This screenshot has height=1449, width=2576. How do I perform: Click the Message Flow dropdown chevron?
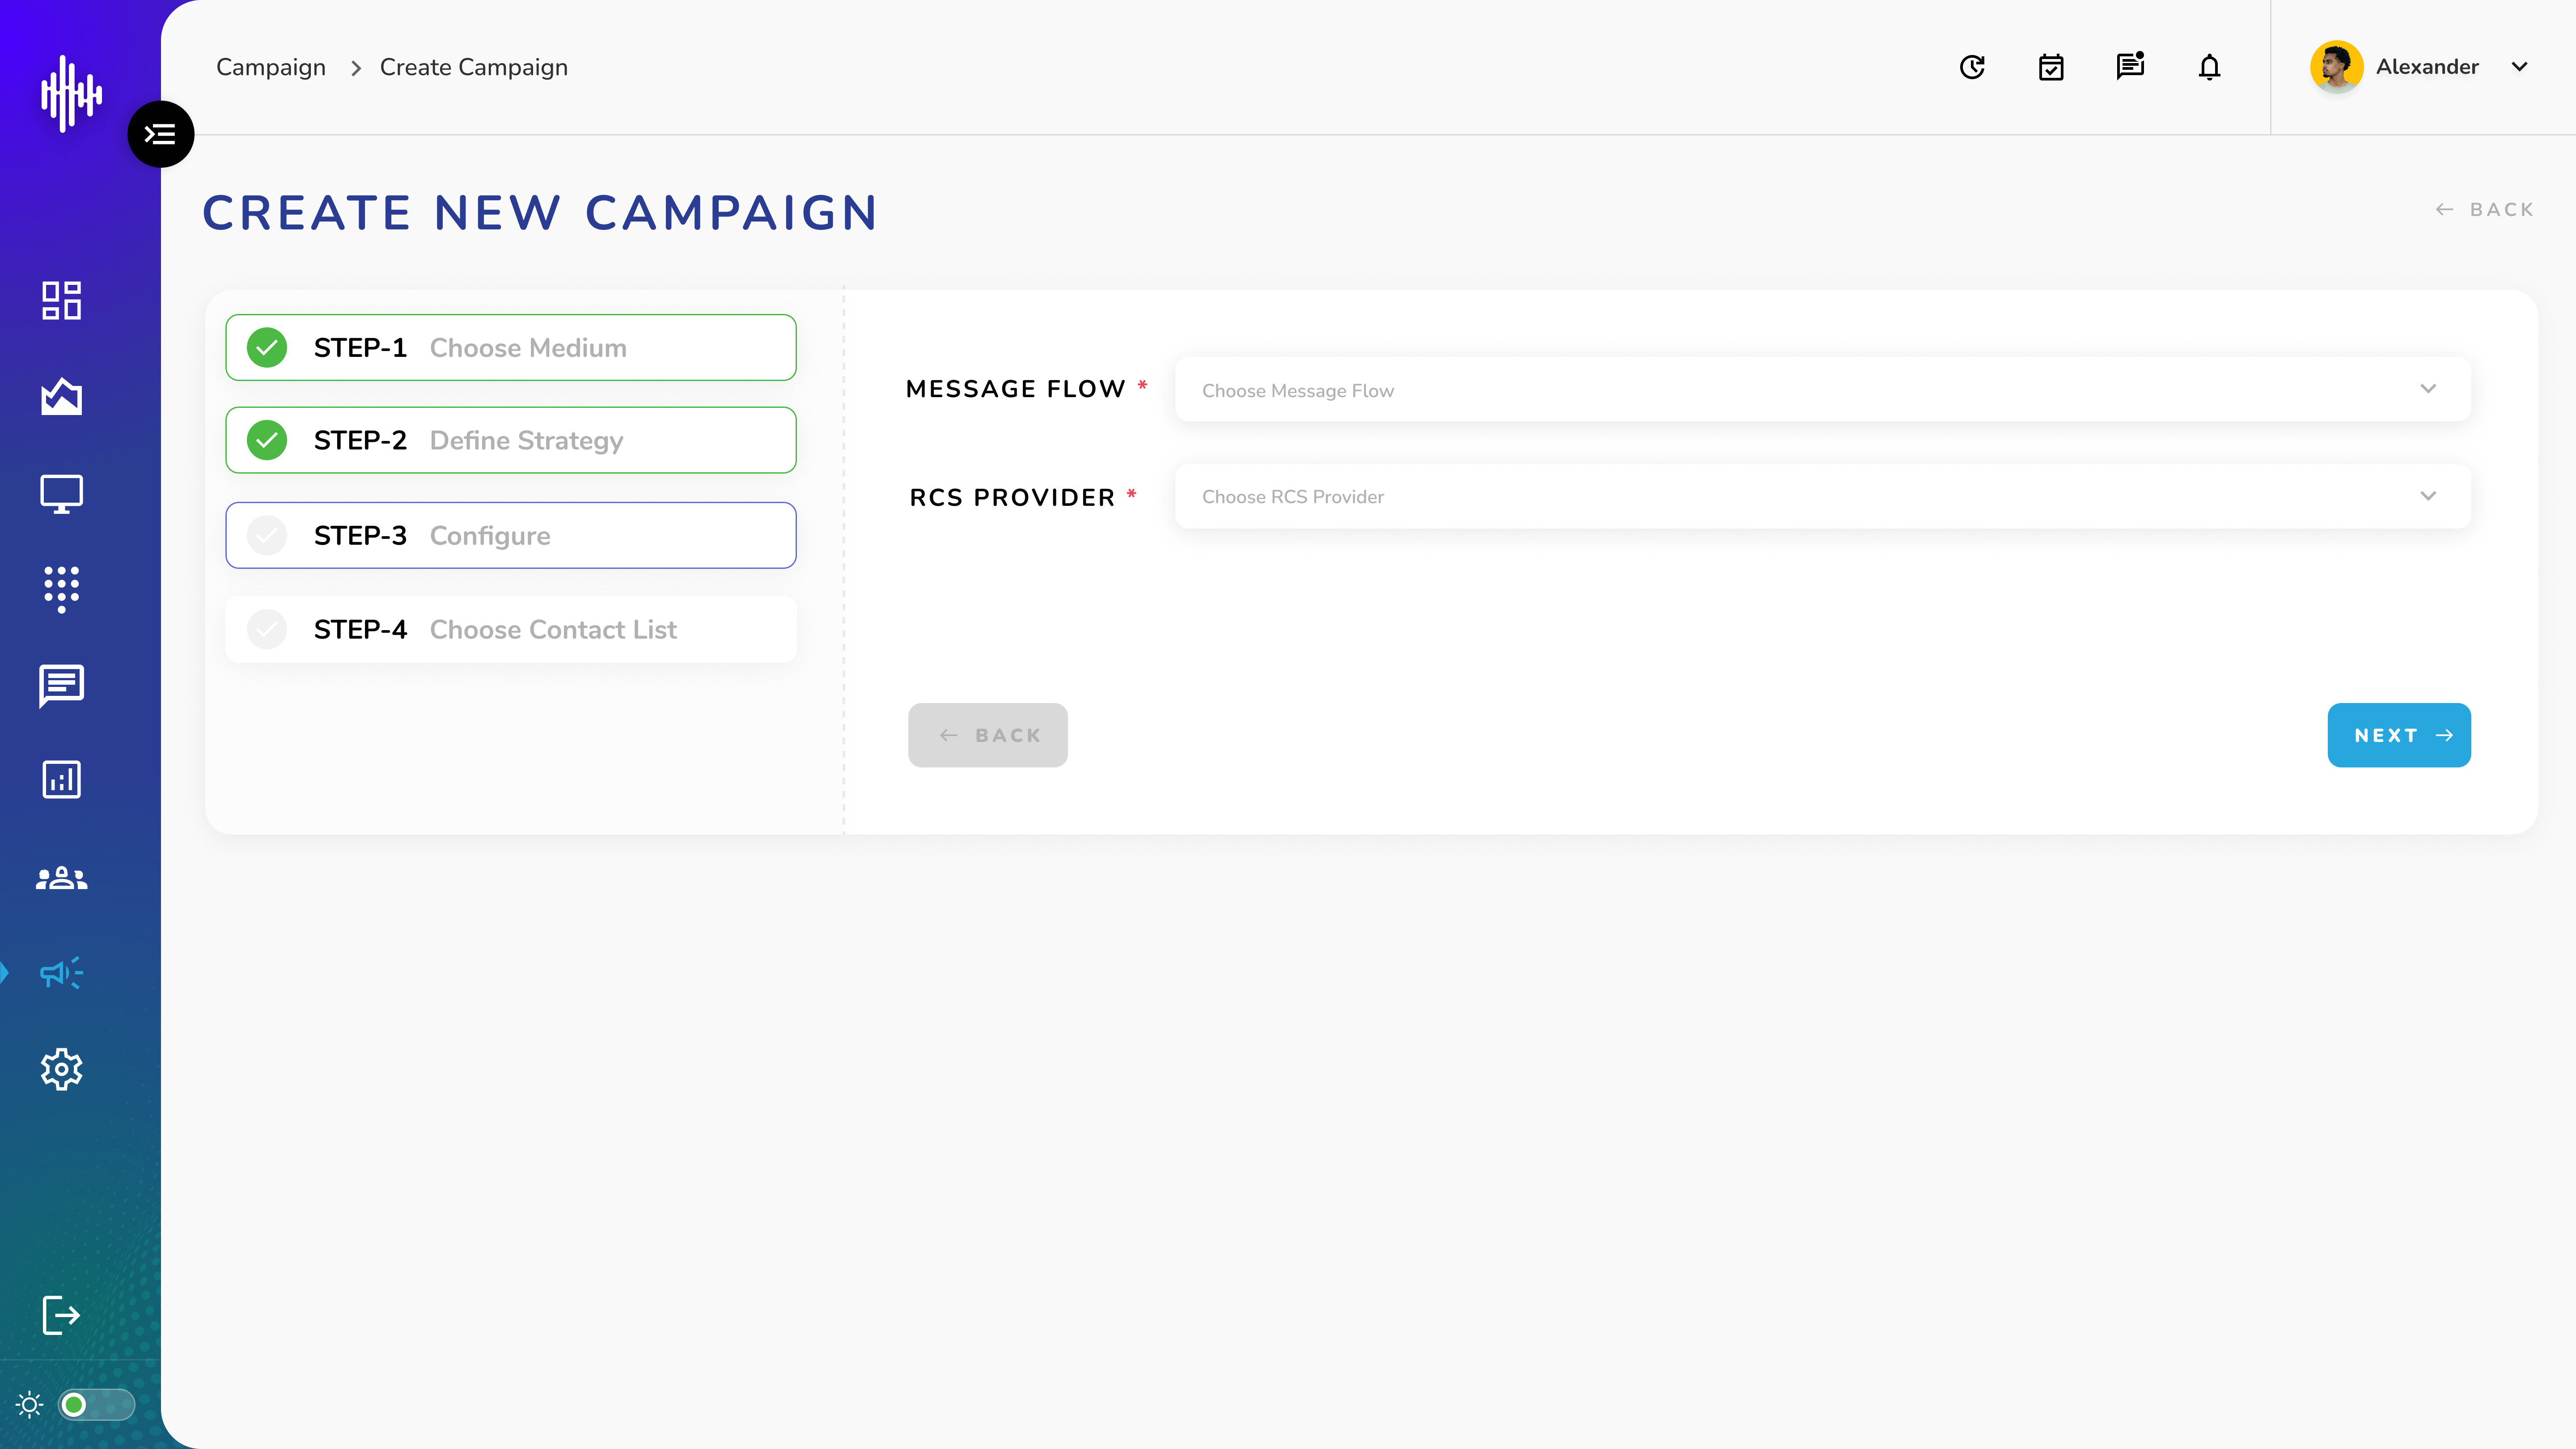[x=2428, y=389]
